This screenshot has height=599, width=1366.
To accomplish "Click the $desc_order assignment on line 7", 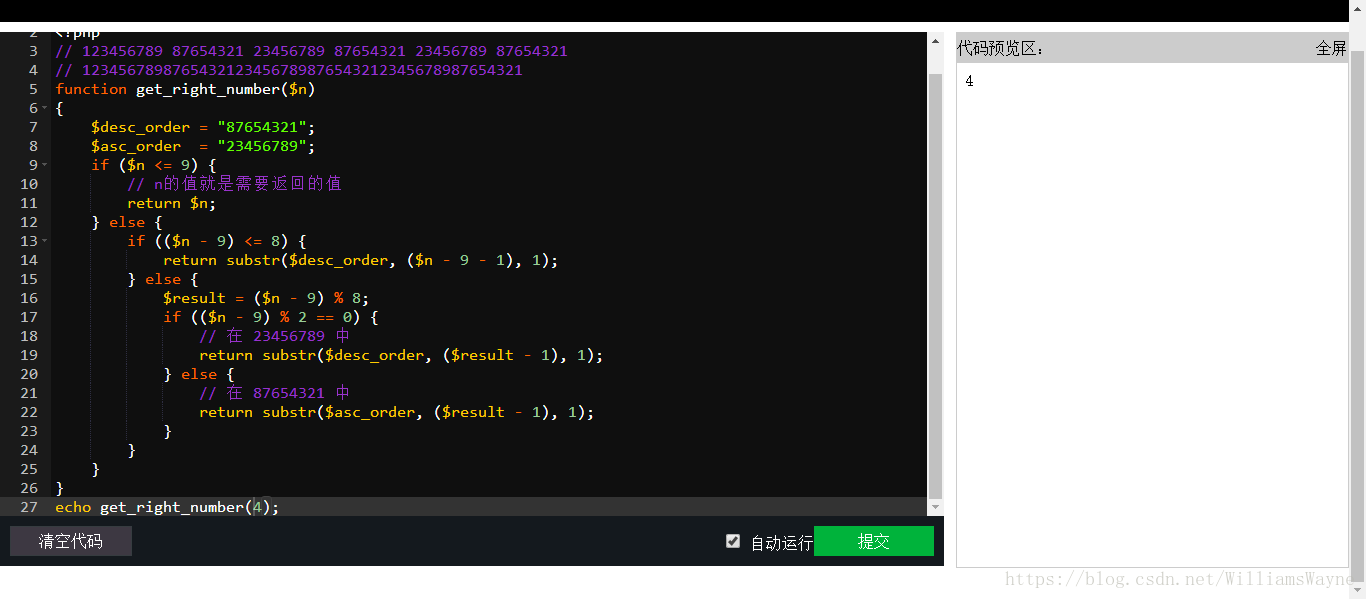I will 203,127.
